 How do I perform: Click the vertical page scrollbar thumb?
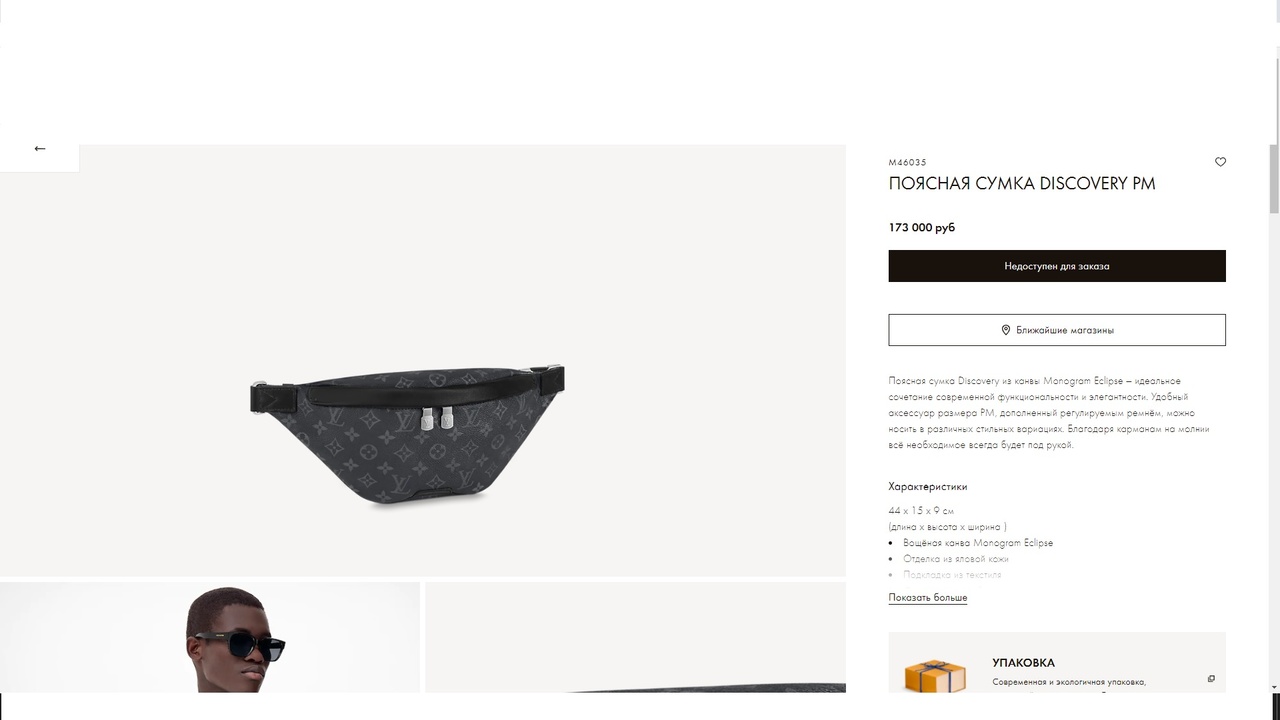pos(1274,178)
